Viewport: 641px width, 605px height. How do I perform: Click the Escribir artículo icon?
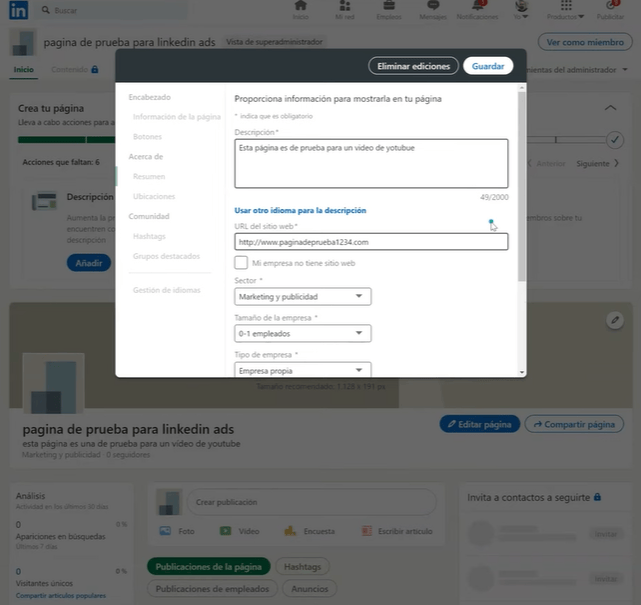pos(367,531)
